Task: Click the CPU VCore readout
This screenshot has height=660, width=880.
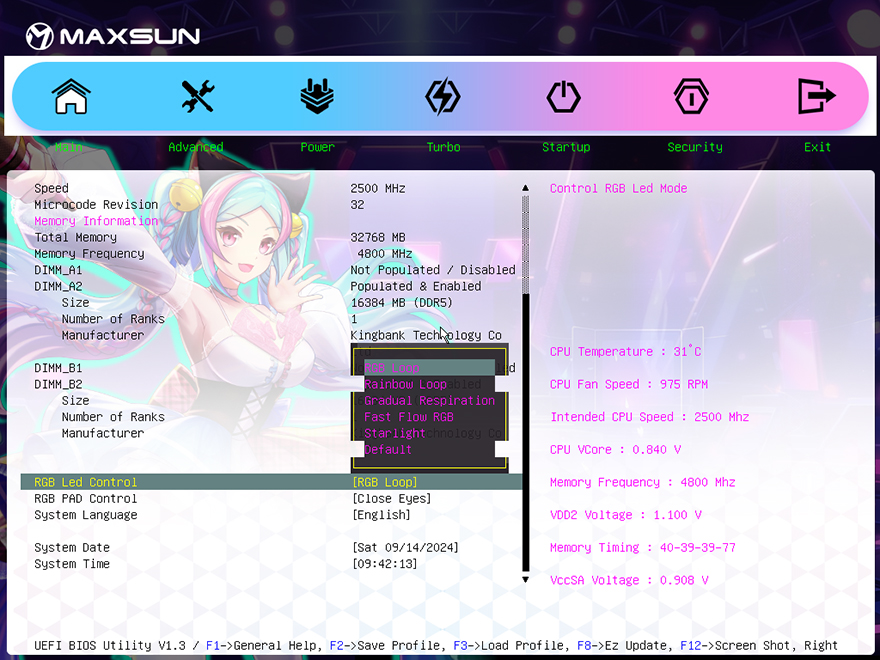Action: (615, 450)
